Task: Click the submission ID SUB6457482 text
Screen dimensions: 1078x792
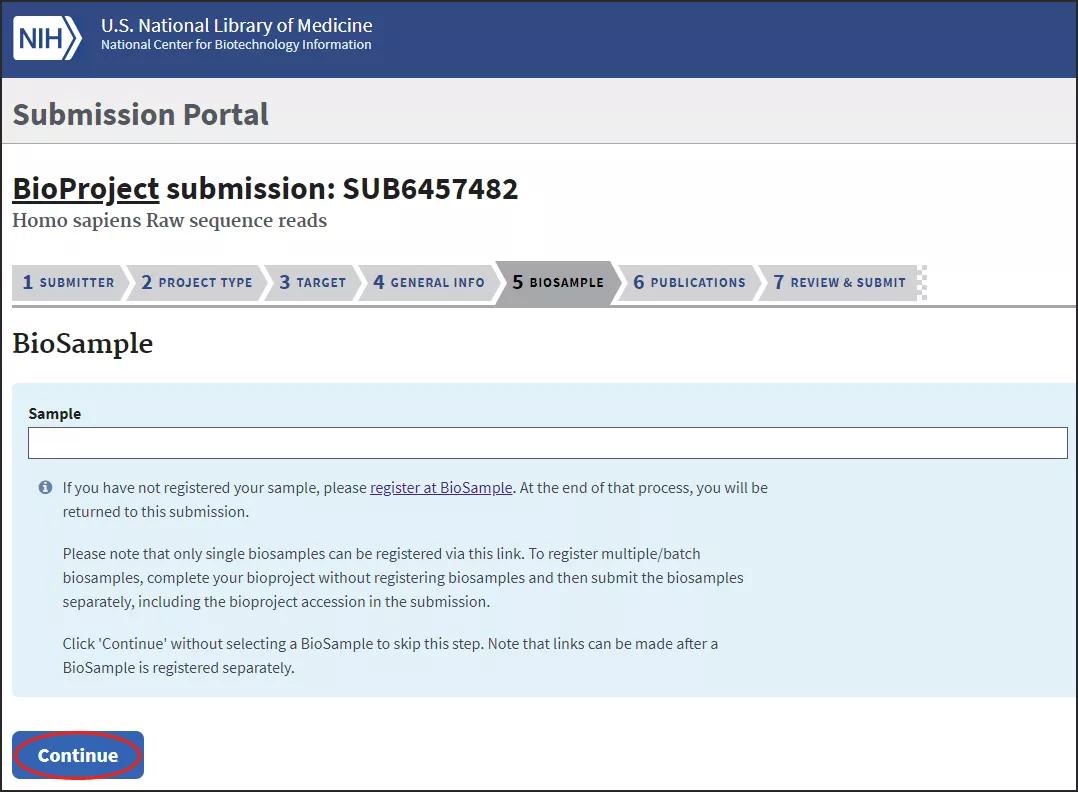Action: 430,189
